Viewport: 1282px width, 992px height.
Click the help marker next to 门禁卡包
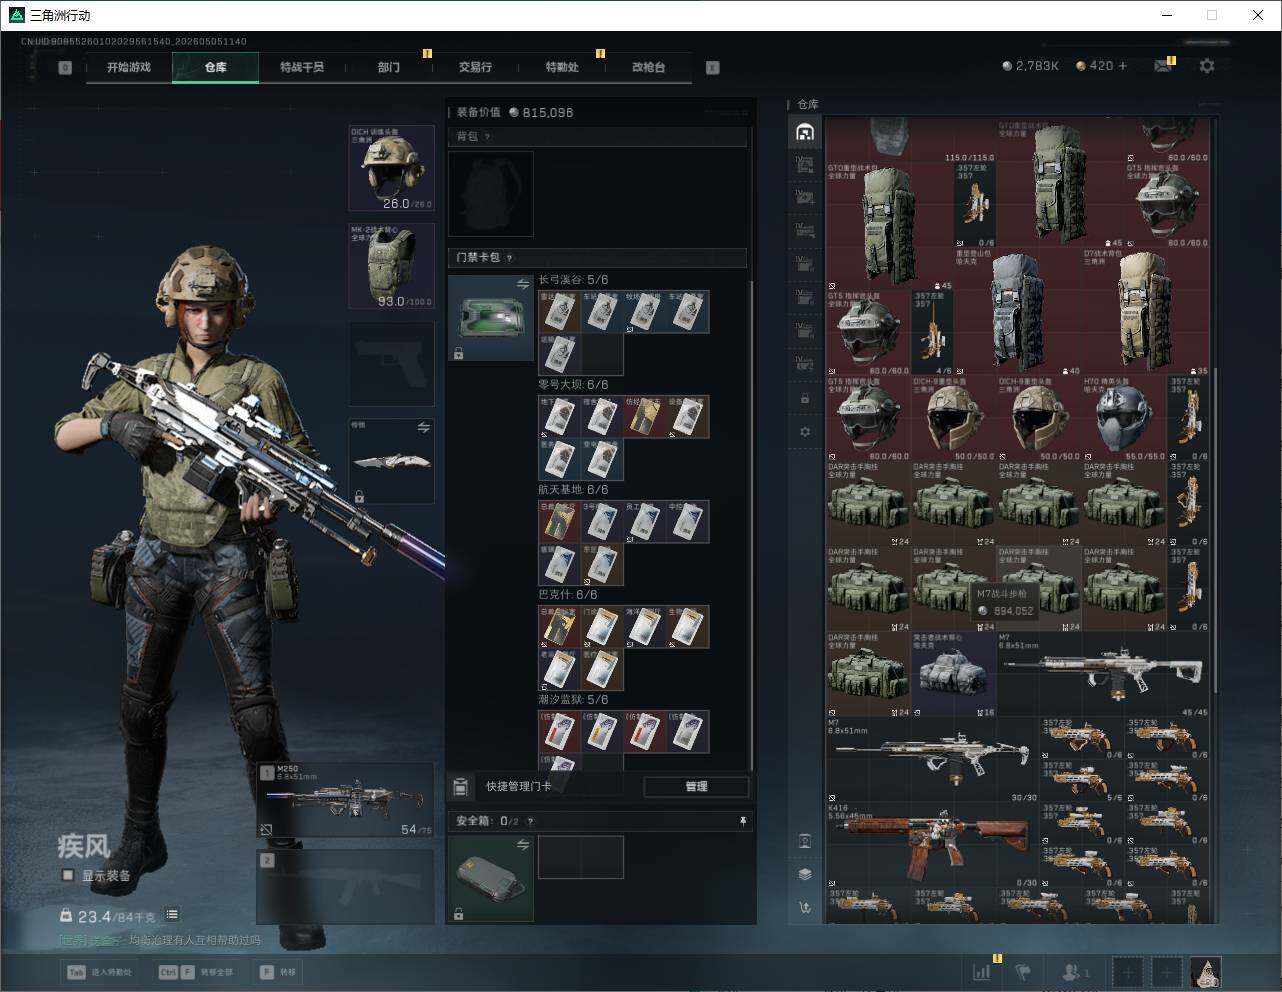tap(509, 258)
